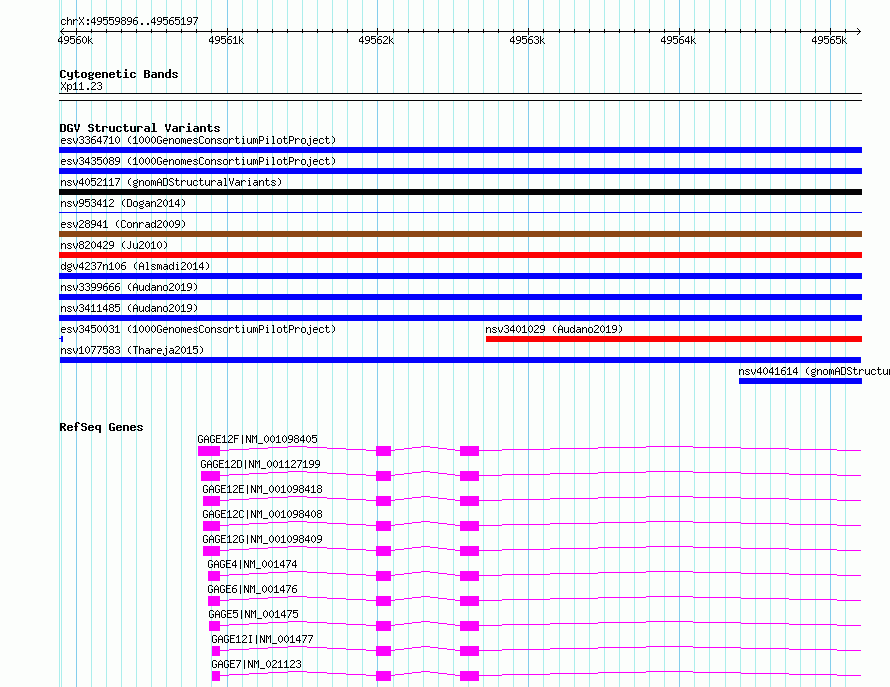Select the GAGE12I|NM_001477 gene label
890x687 pixels.
262,639
